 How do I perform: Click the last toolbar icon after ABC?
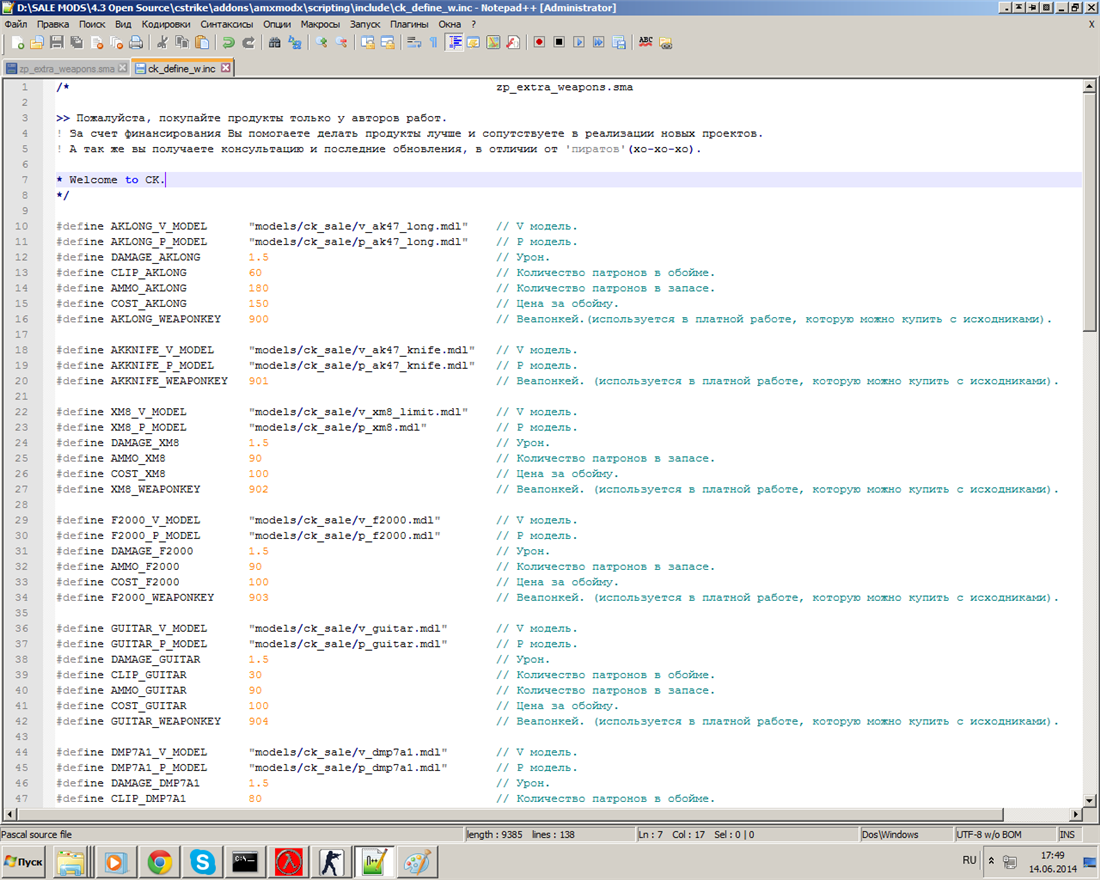666,43
